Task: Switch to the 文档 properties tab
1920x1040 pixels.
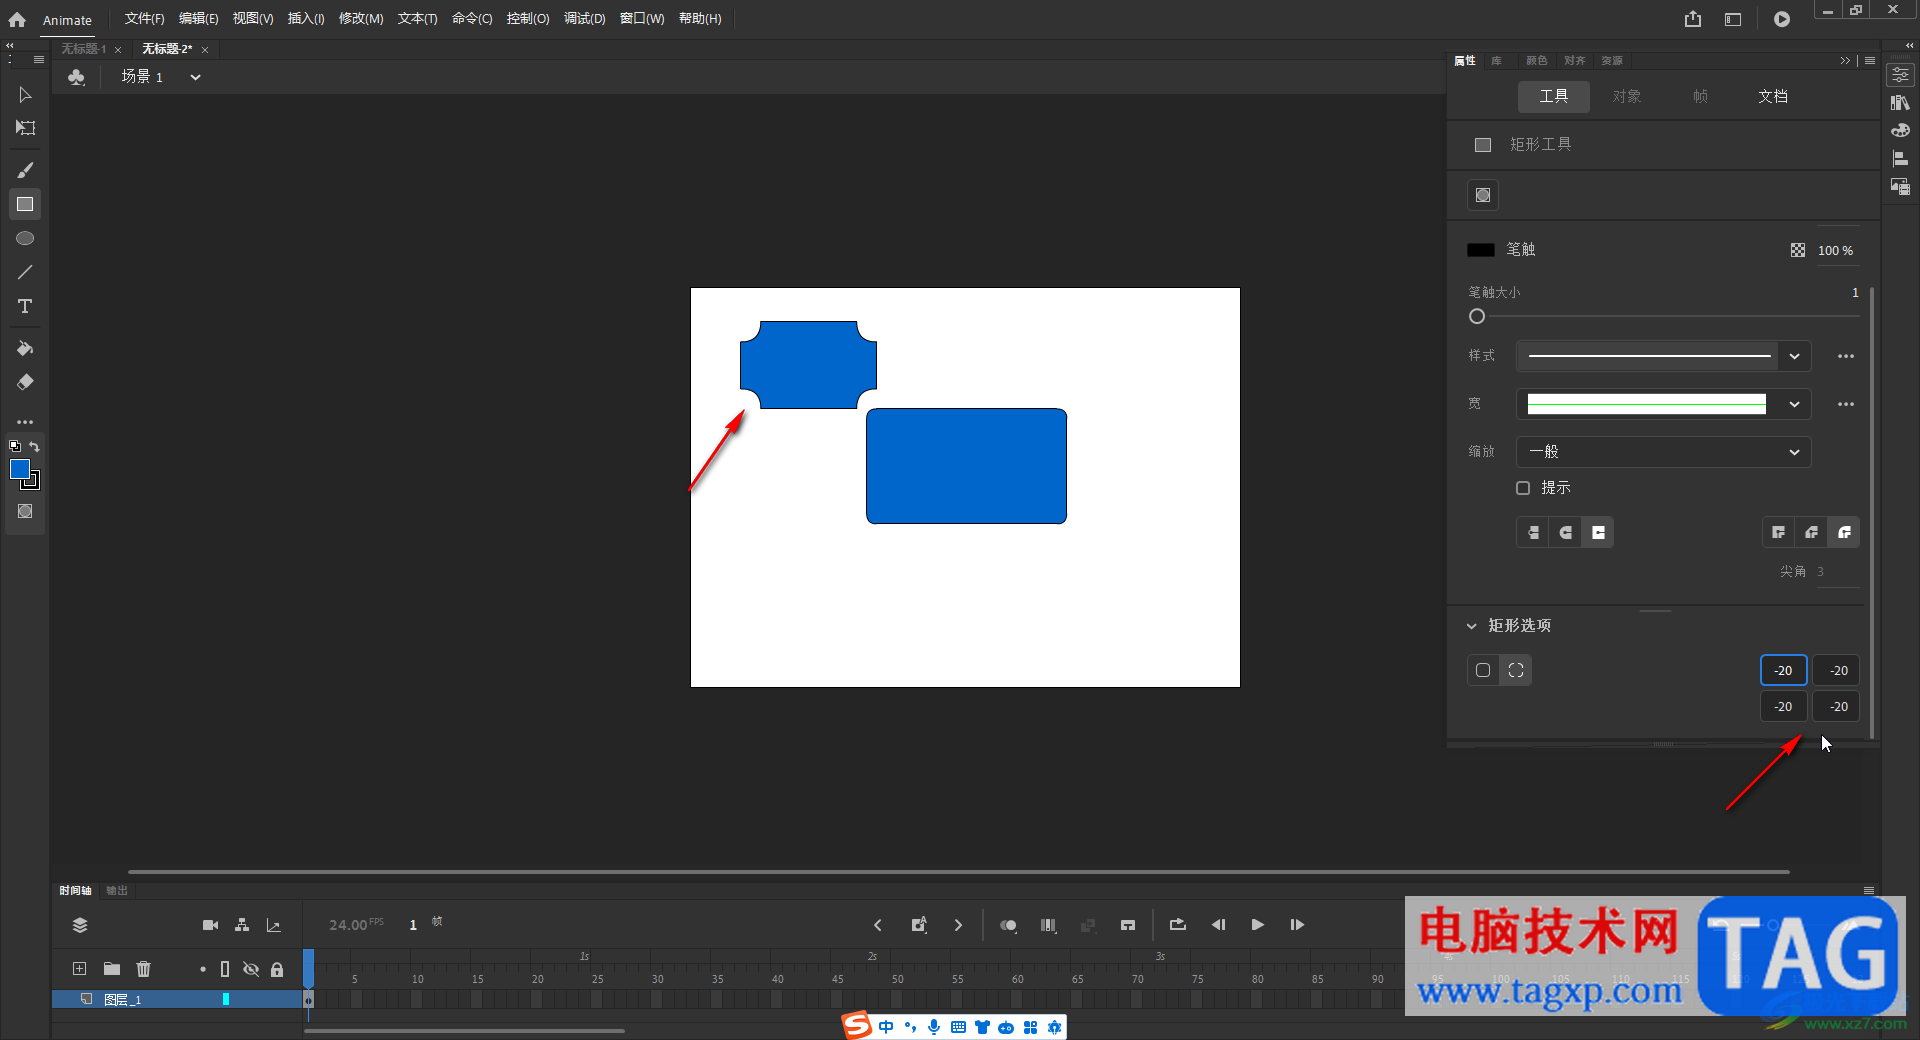Action: click(1772, 97)
